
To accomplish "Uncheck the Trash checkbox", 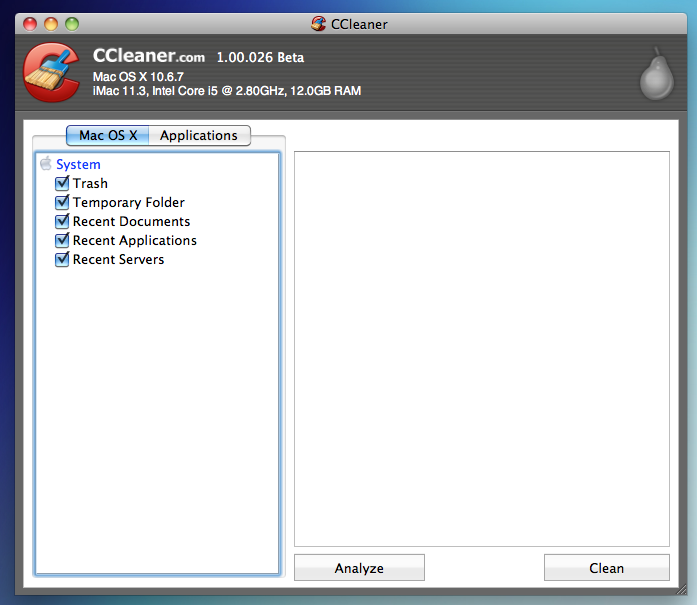I will pyautogui.click(x=62, y=183).
